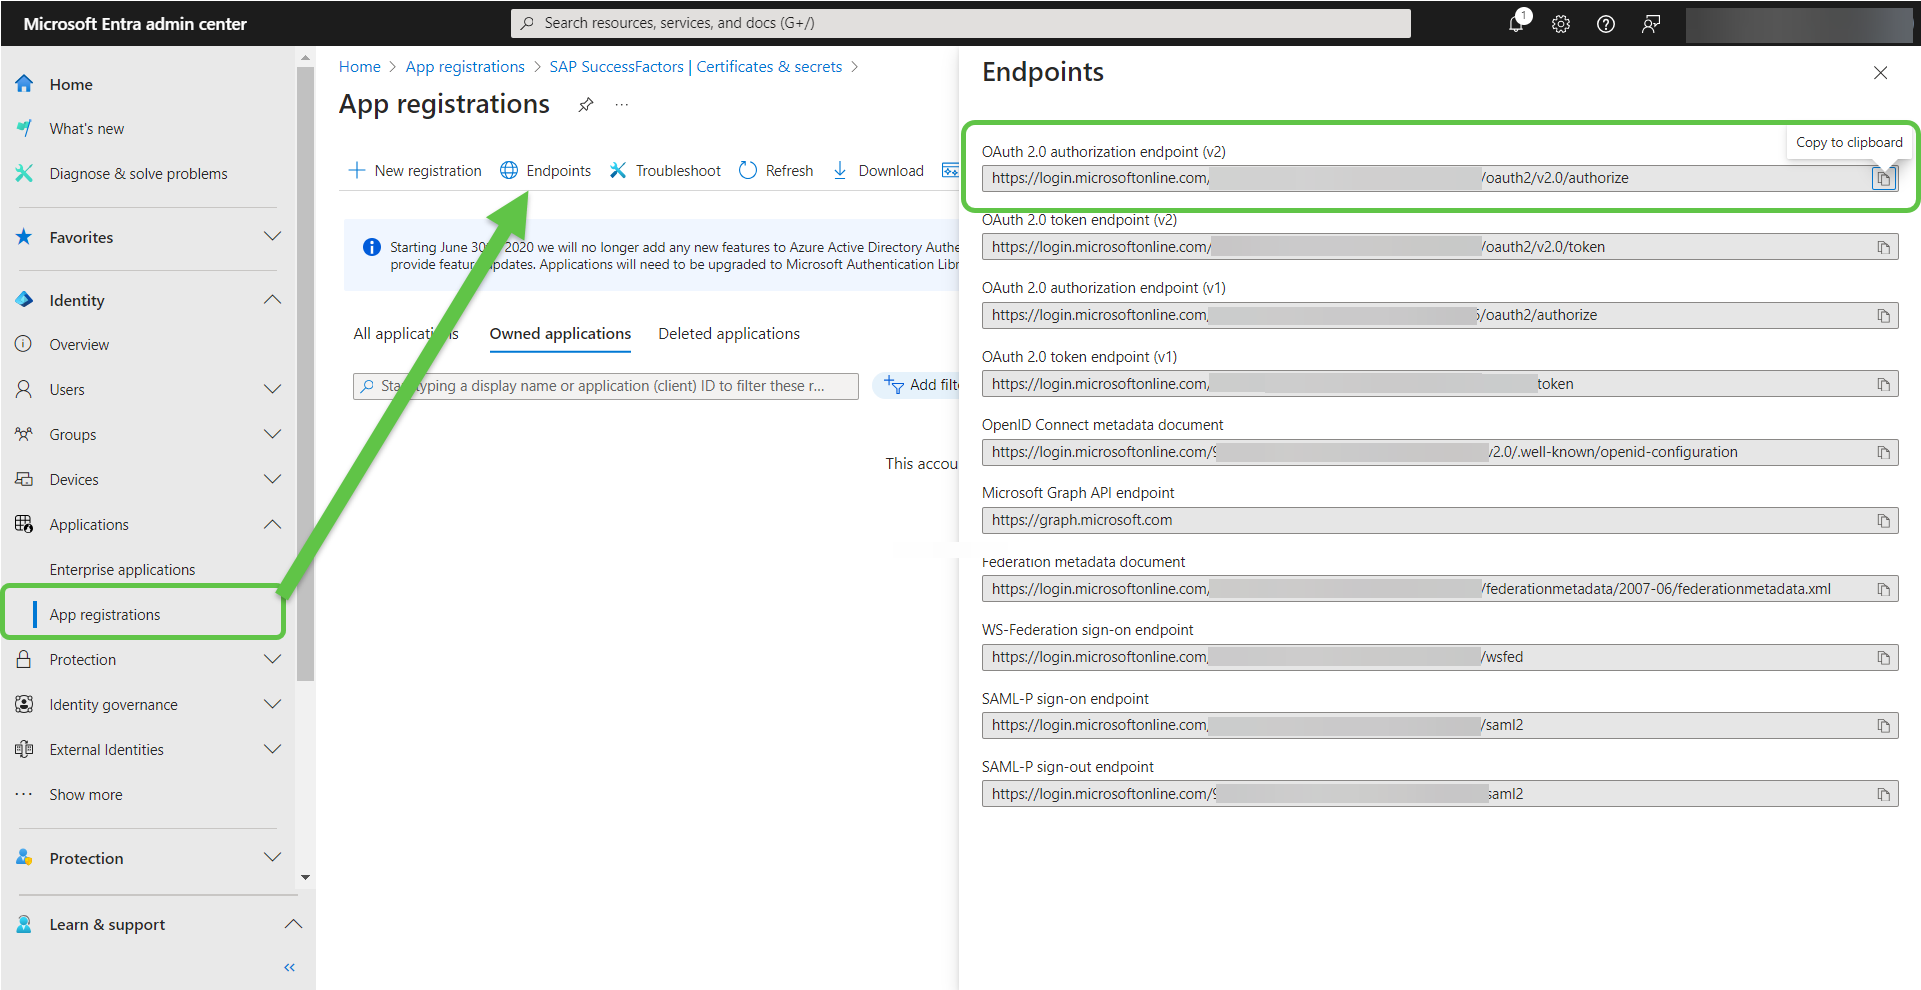Image resolution: width=1921 pixels, height=990 pixels.
Task: Click Home breadcrumb link
Action: click(359, 67)
